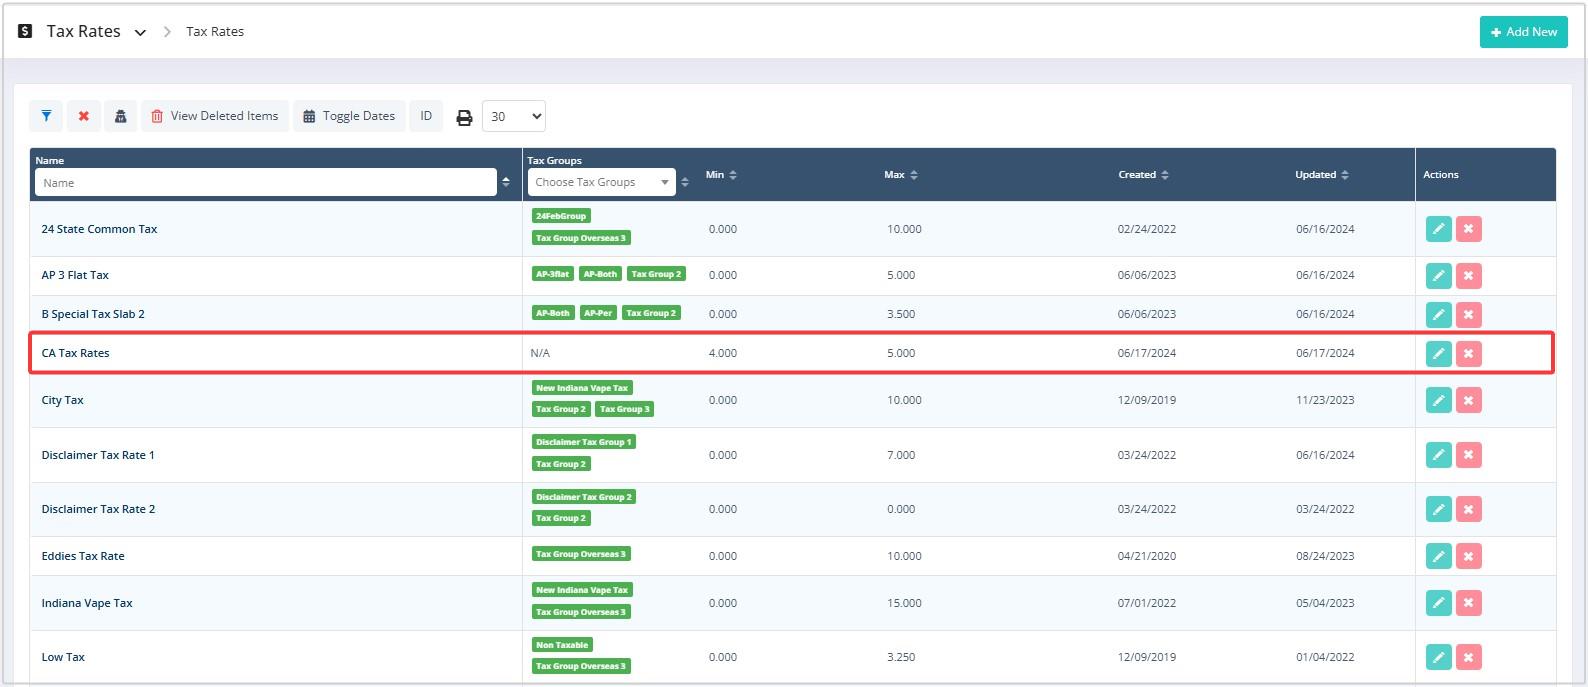Edit Disclaimer Tax Rate 1
Viewport: 1588px width, 687px height.
1439,455
